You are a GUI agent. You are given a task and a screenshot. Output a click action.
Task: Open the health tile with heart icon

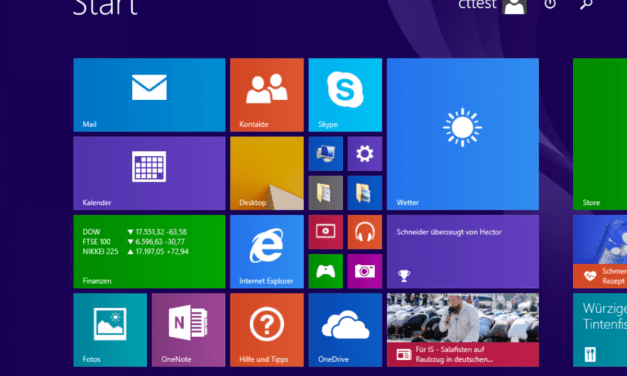(x=600, y=252)
